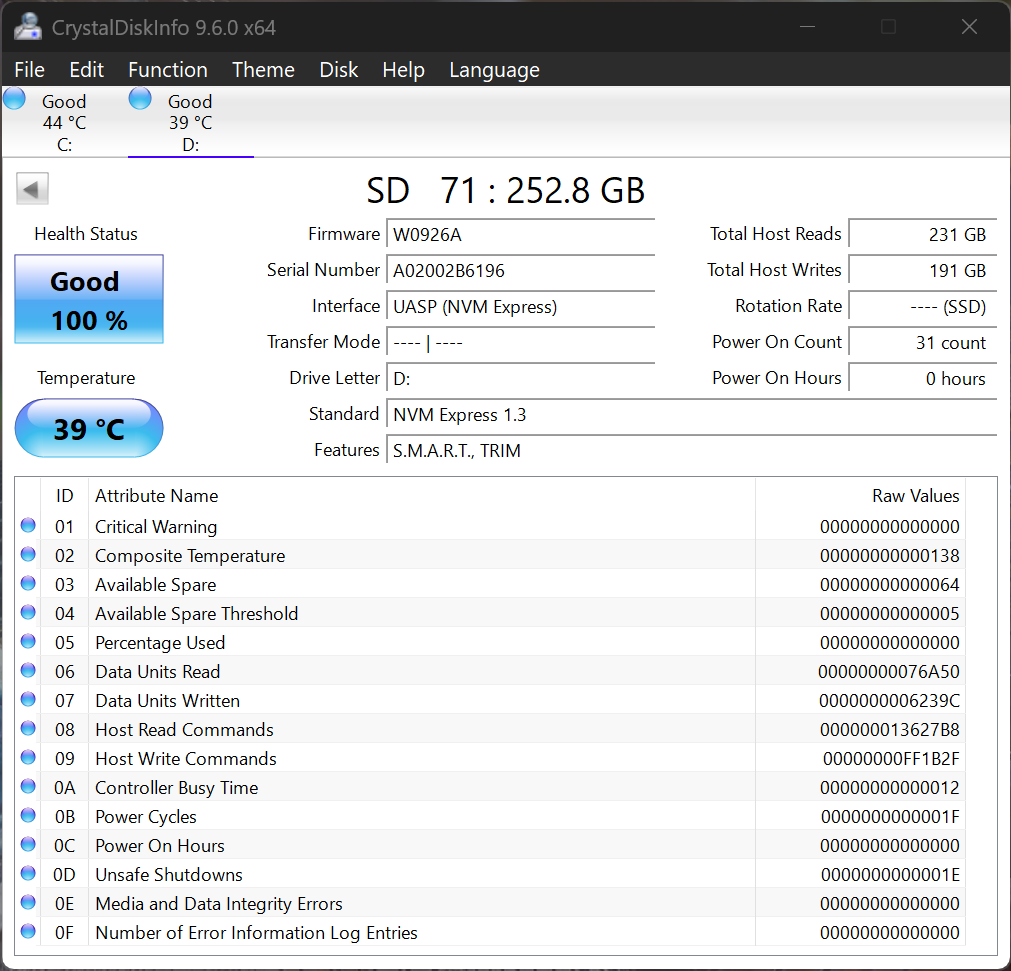This screenshot has height=971, width=1011.
Task: Click the Firmware value field W0926A
Action: pos(520,234)
